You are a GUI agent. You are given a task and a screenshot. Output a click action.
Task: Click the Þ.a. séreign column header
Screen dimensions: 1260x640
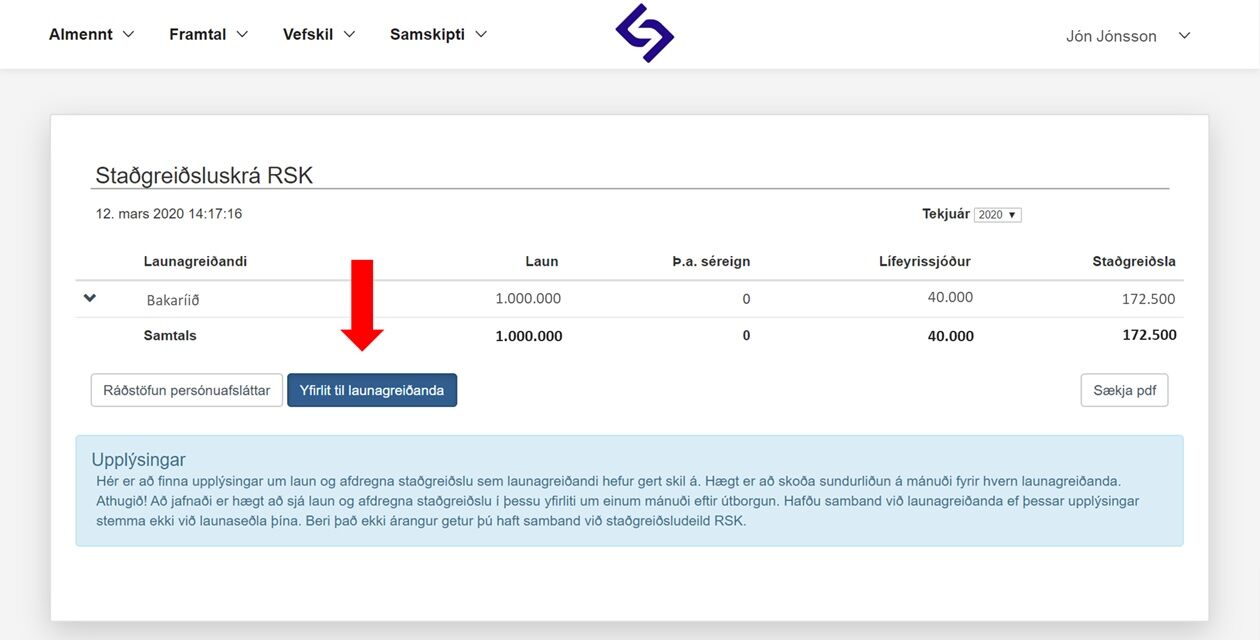[x=710, y=262]
